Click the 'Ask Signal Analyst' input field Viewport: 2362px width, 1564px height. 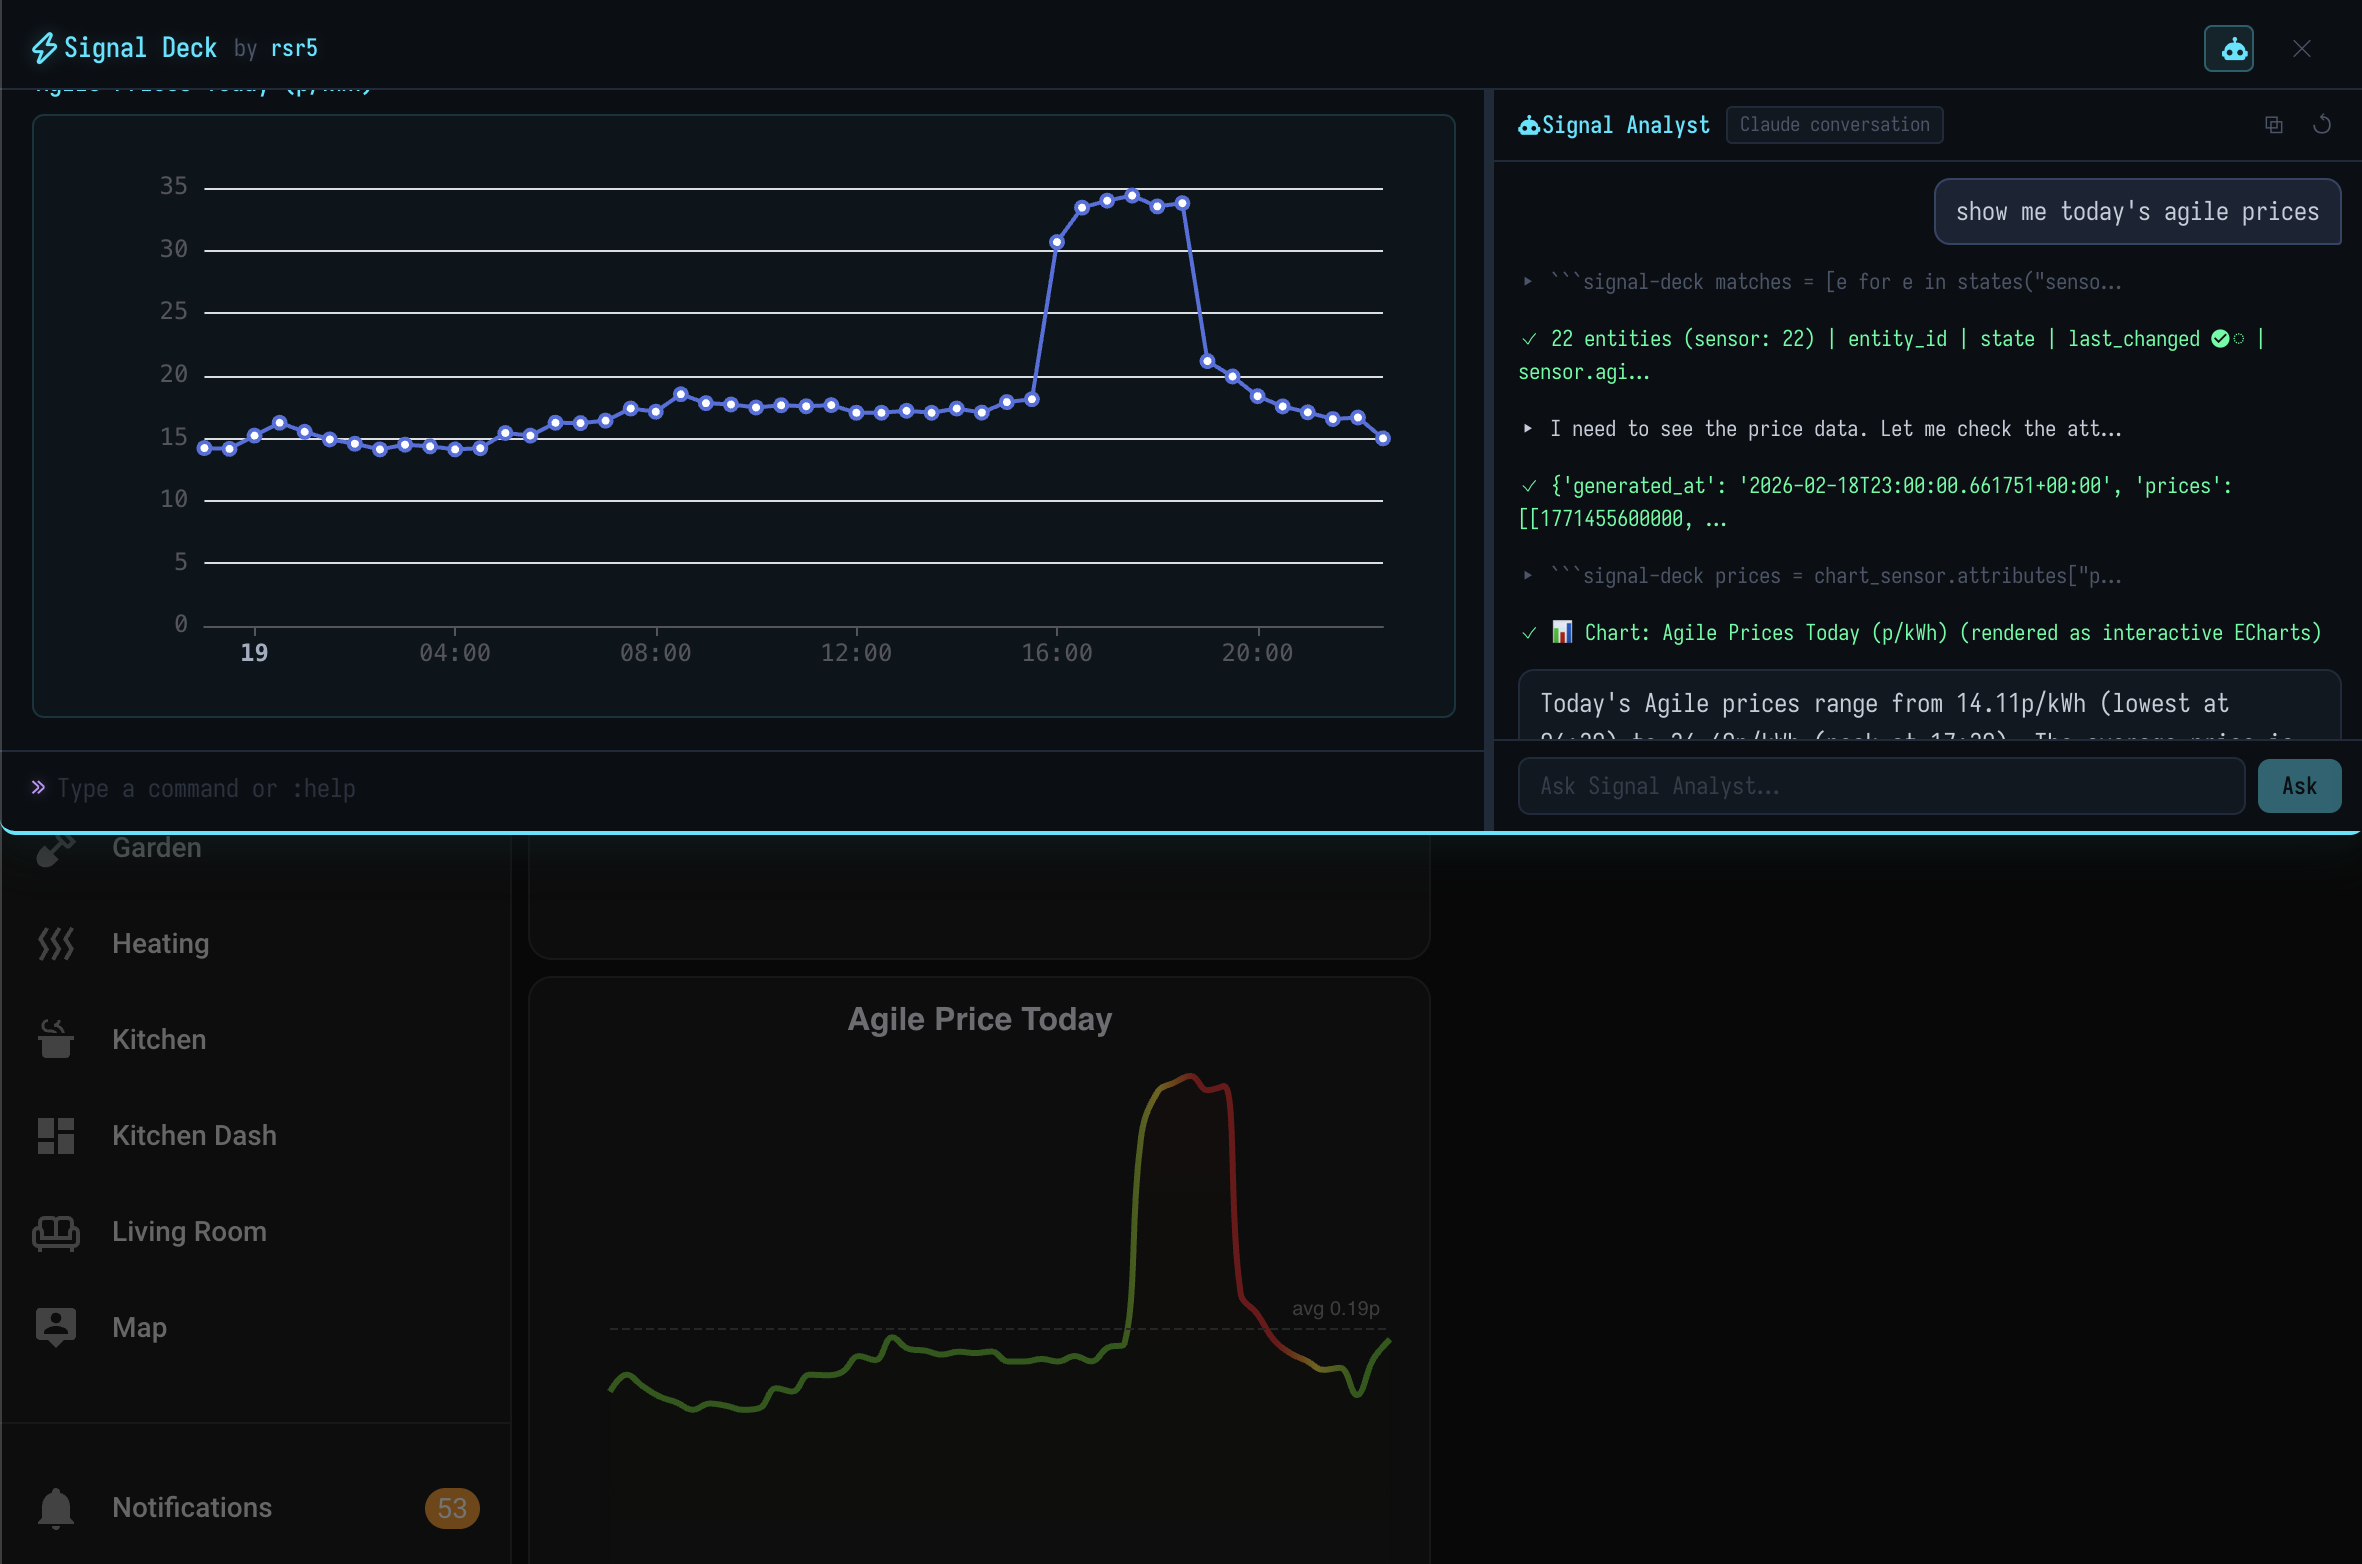pyautogui.click(x=1880, y=786)
